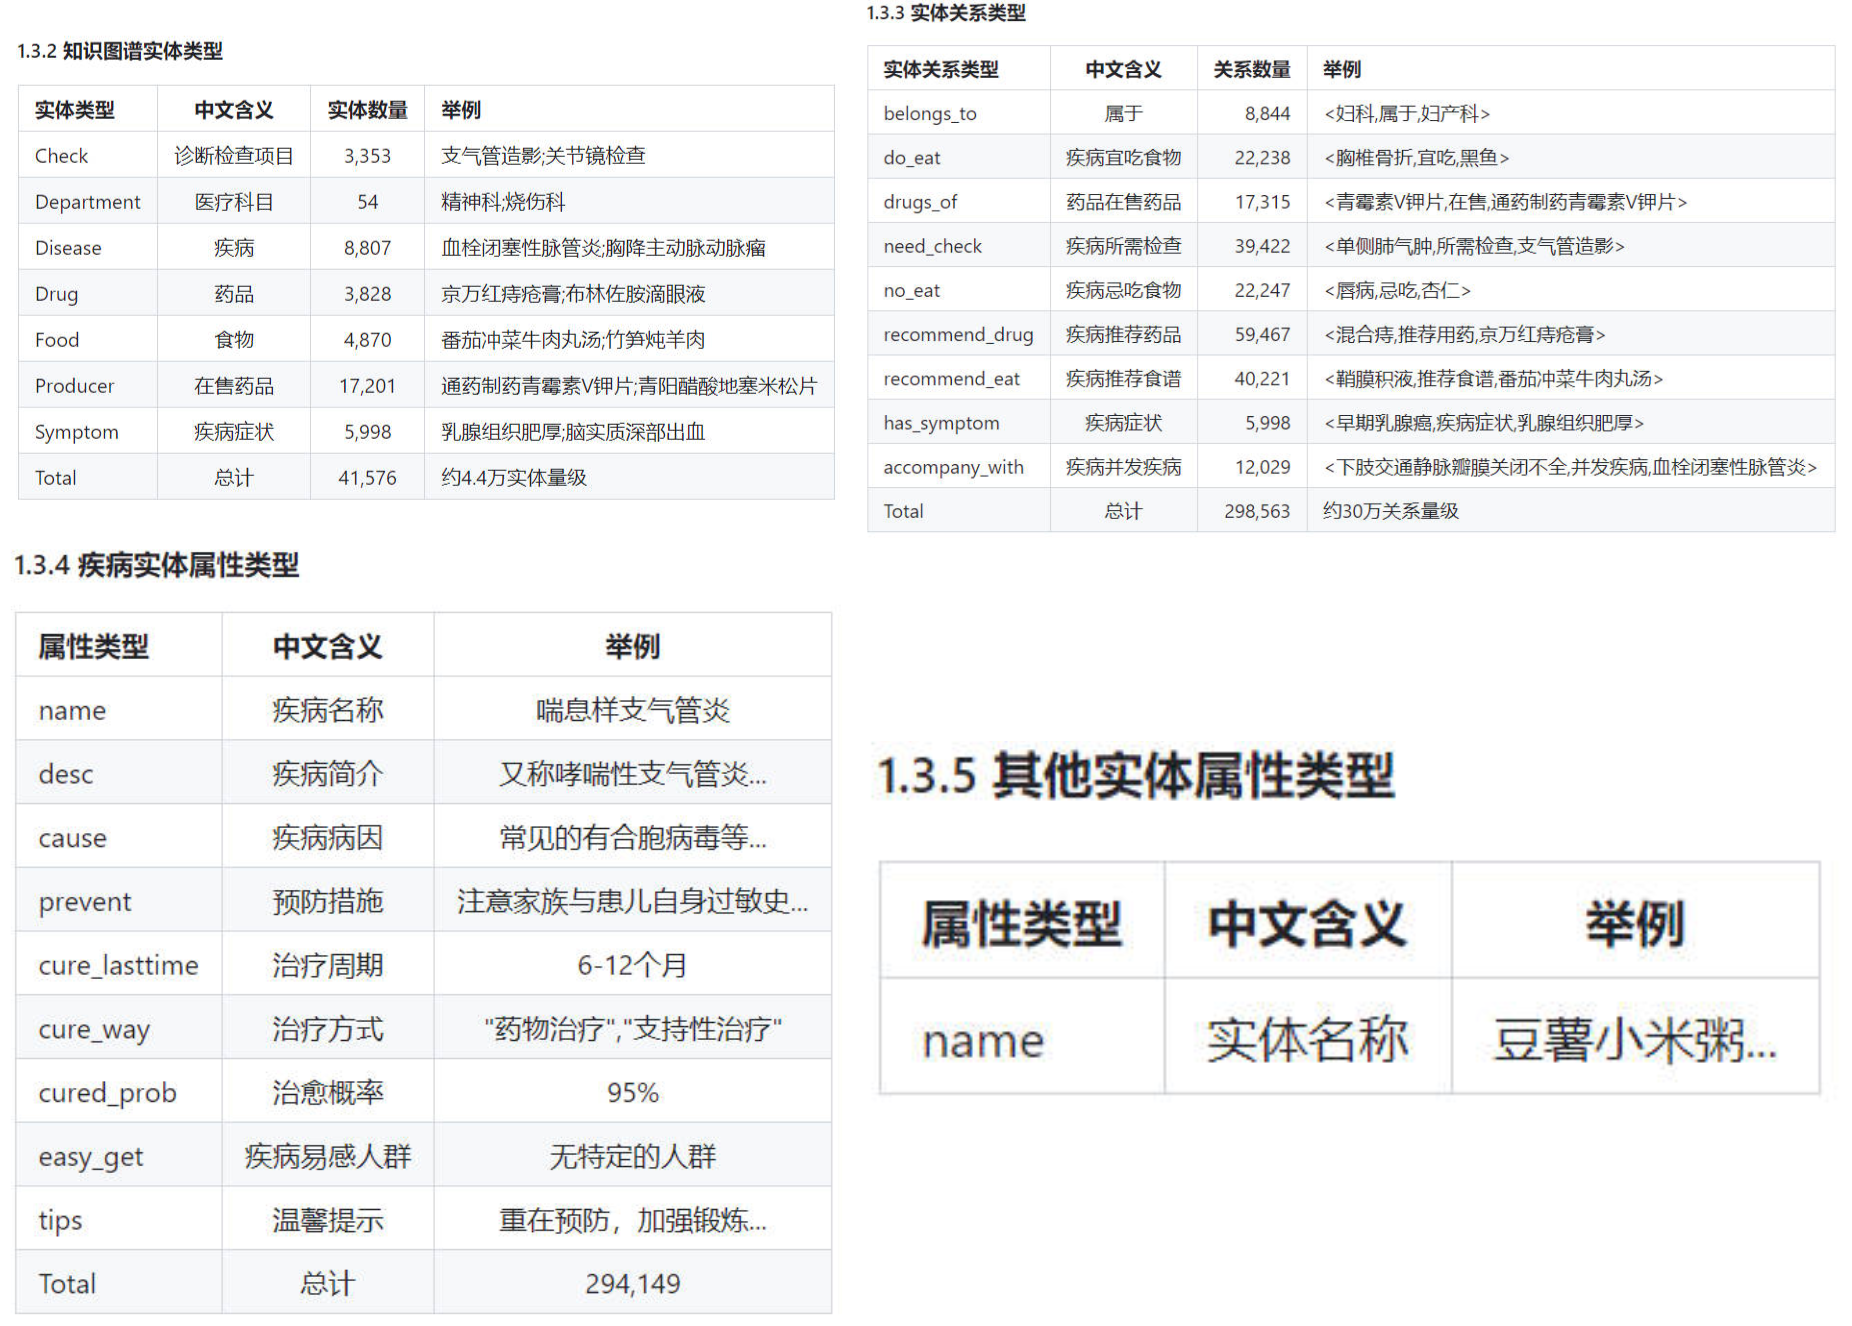Image resolution: width=1852 pixels, height=1326 pixels.
Task: Click the '1.3.5 其他实体属性类型' heading
Action: 1135,776
